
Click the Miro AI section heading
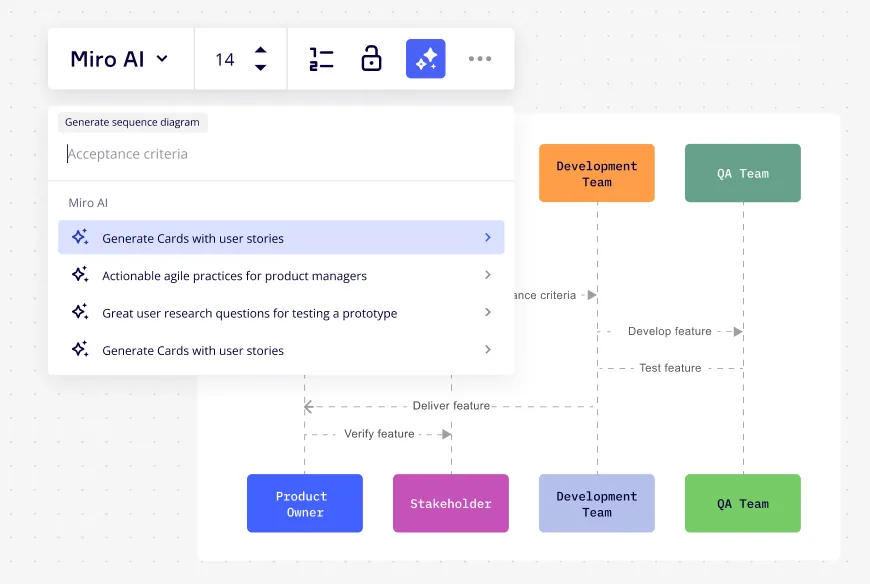click(x=88, y=202)
